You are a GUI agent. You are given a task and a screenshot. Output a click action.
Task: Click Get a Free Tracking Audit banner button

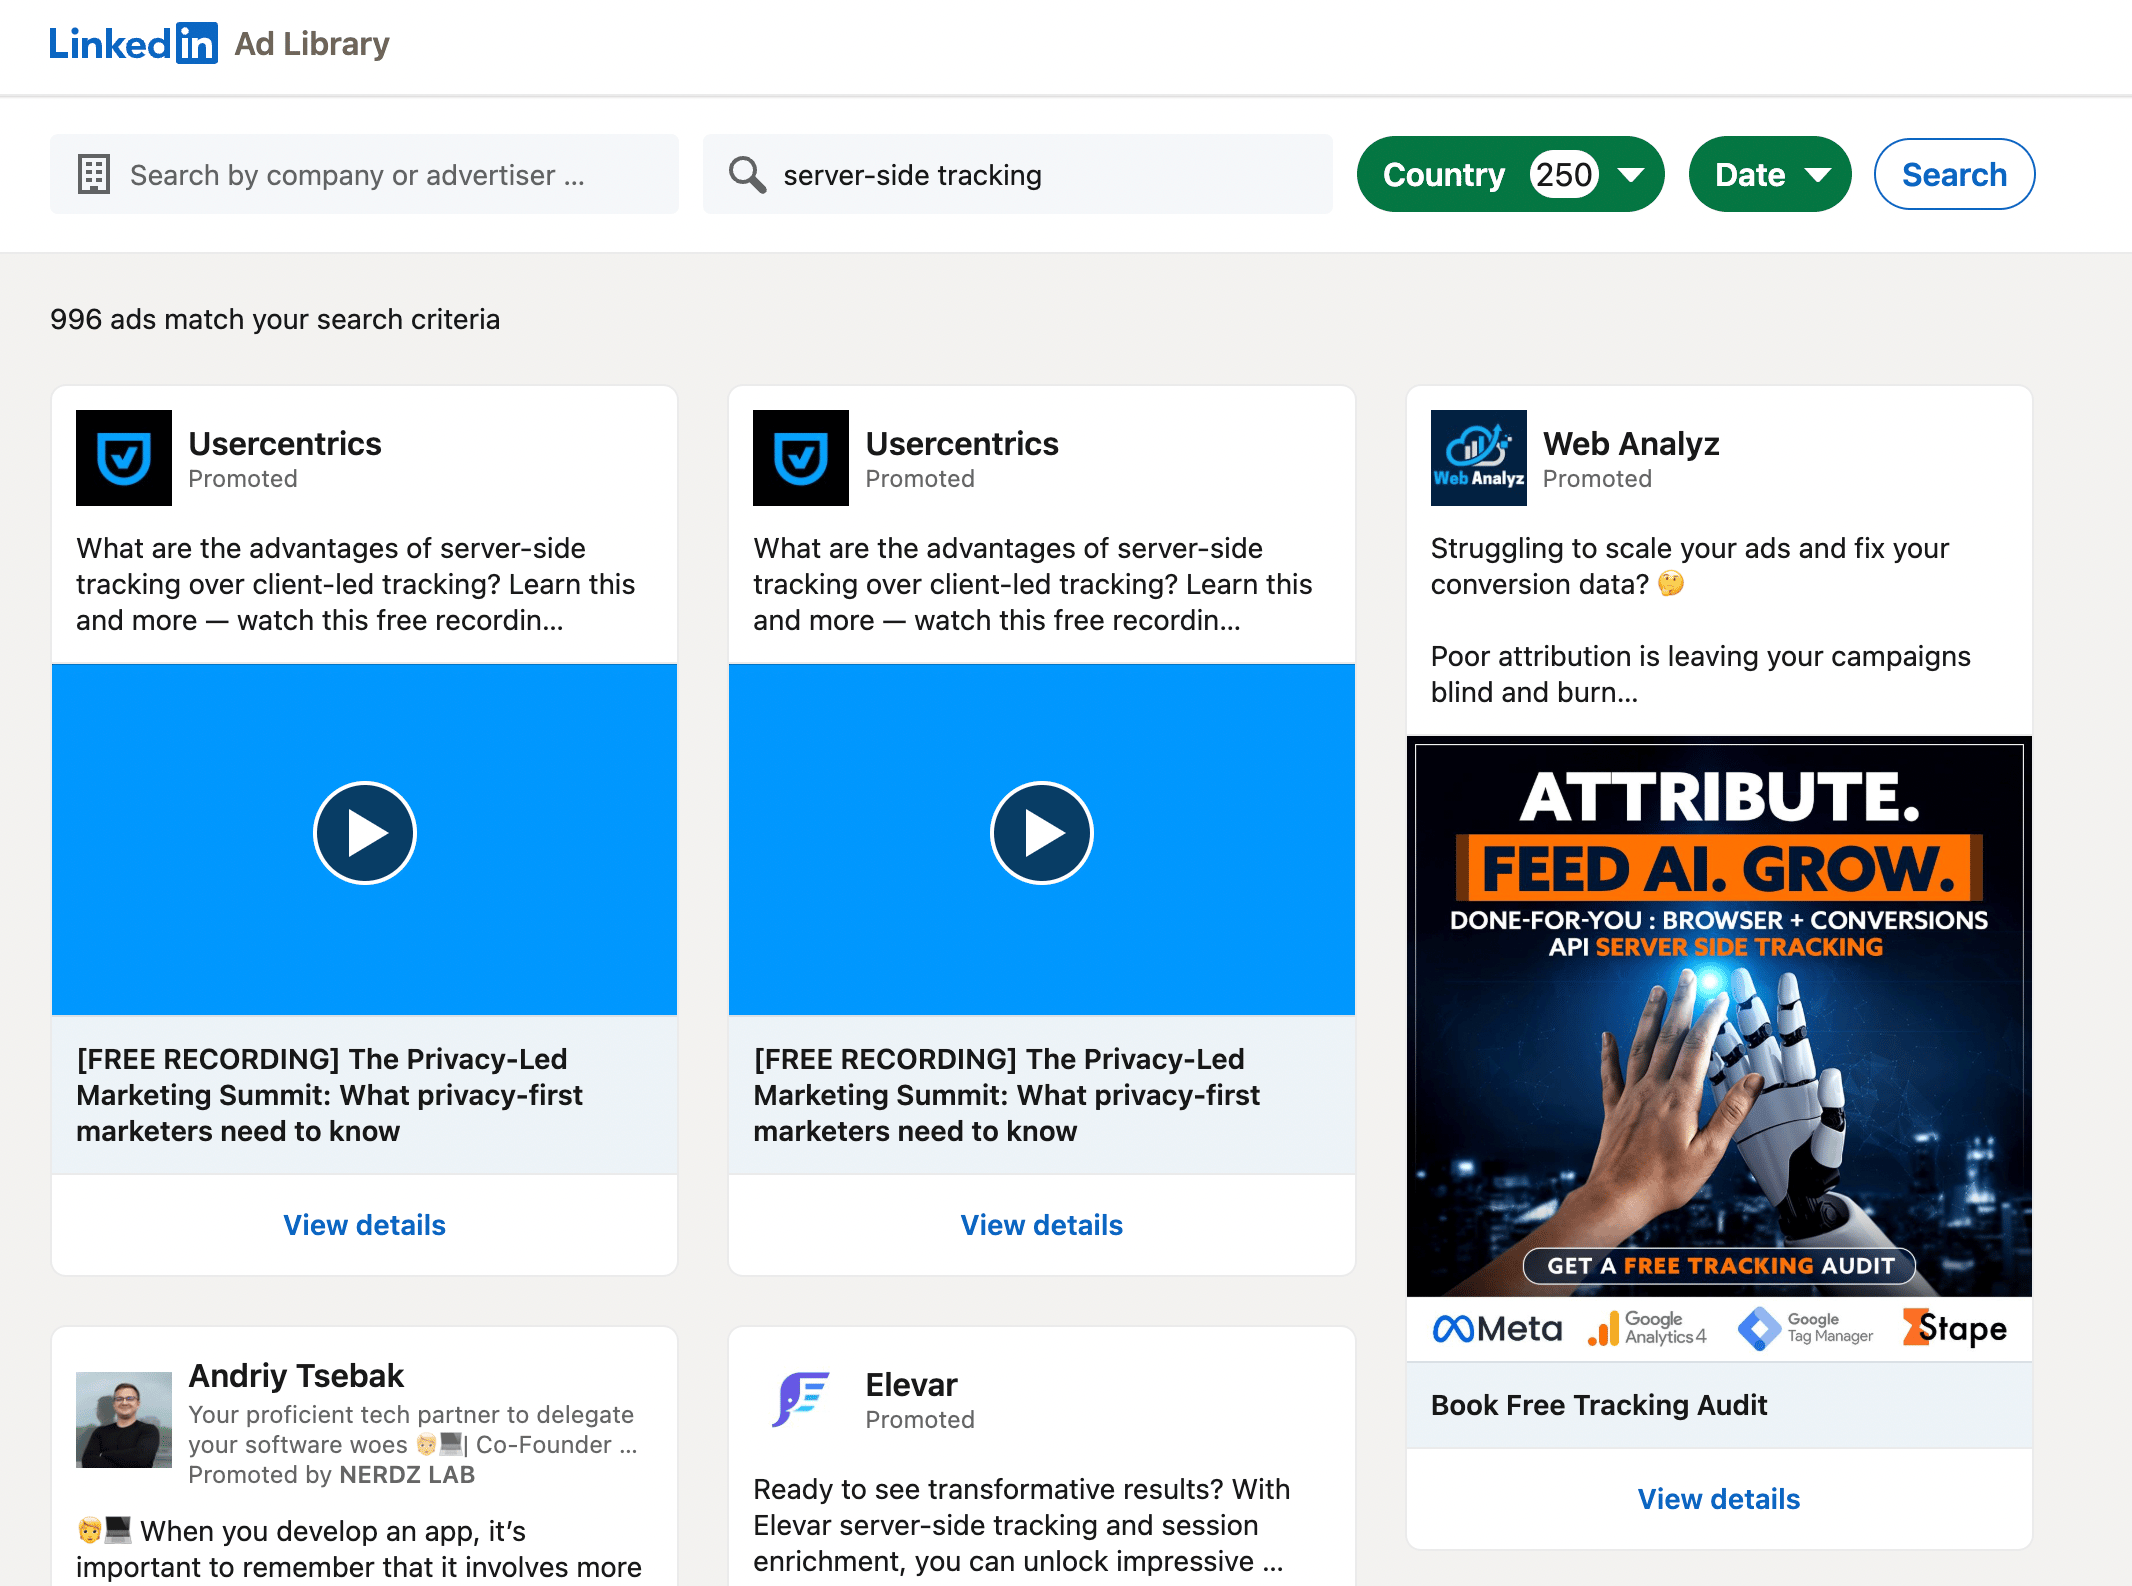1720,1265
